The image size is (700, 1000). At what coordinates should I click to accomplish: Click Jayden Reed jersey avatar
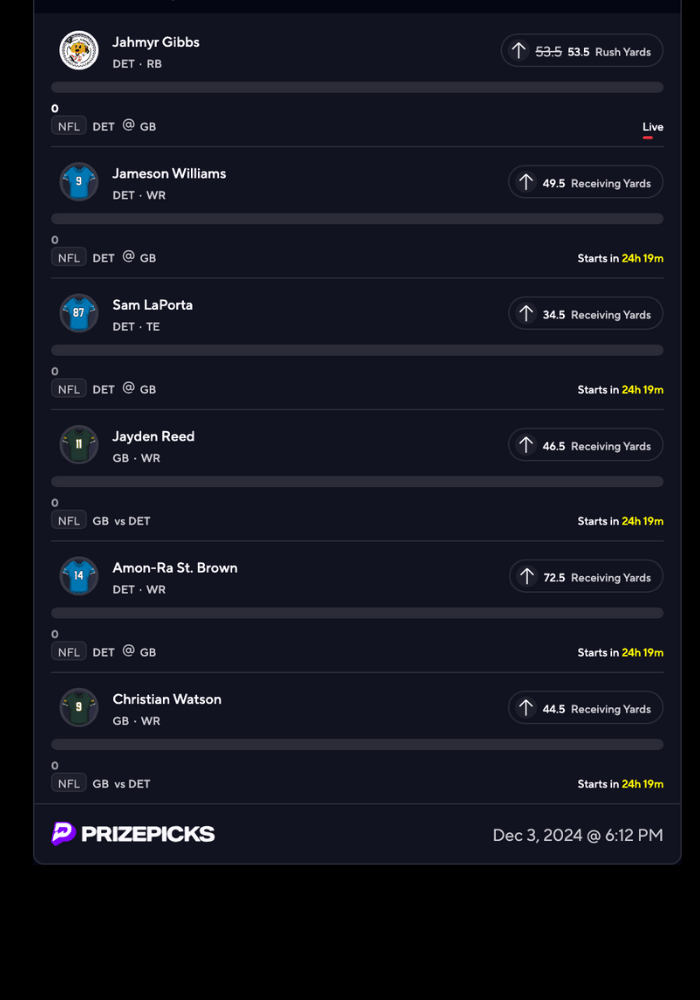pos(79,445)
